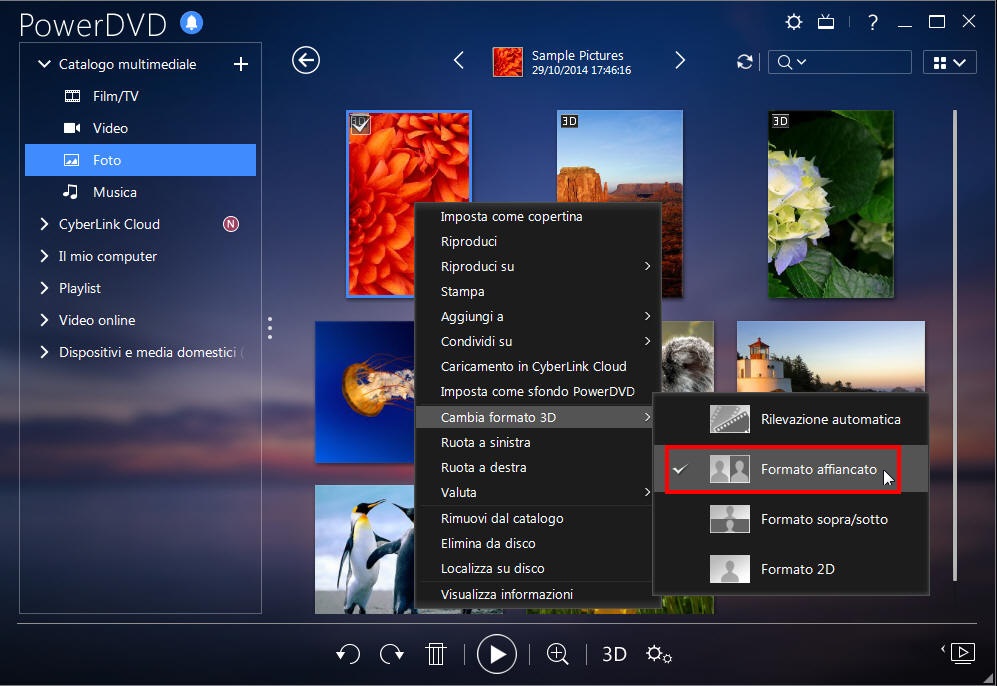Choose Imposta come copertina
This screenshot has height=686, width=997.
coord(538,216)
